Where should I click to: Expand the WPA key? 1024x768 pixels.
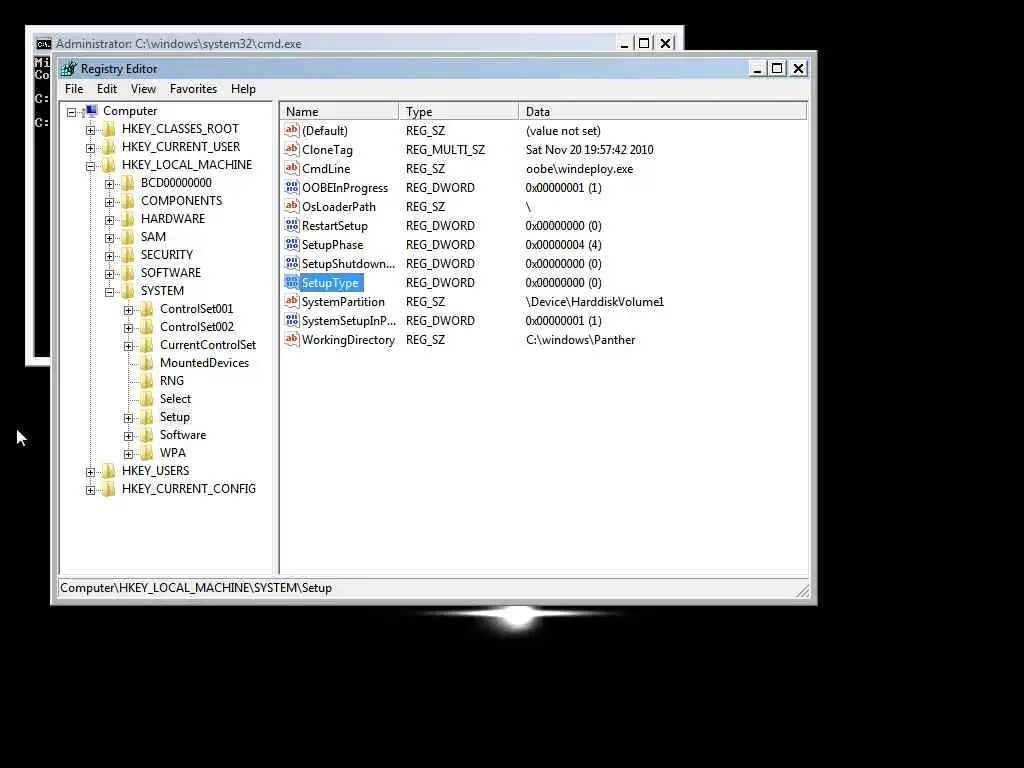[x=129, y=454]
